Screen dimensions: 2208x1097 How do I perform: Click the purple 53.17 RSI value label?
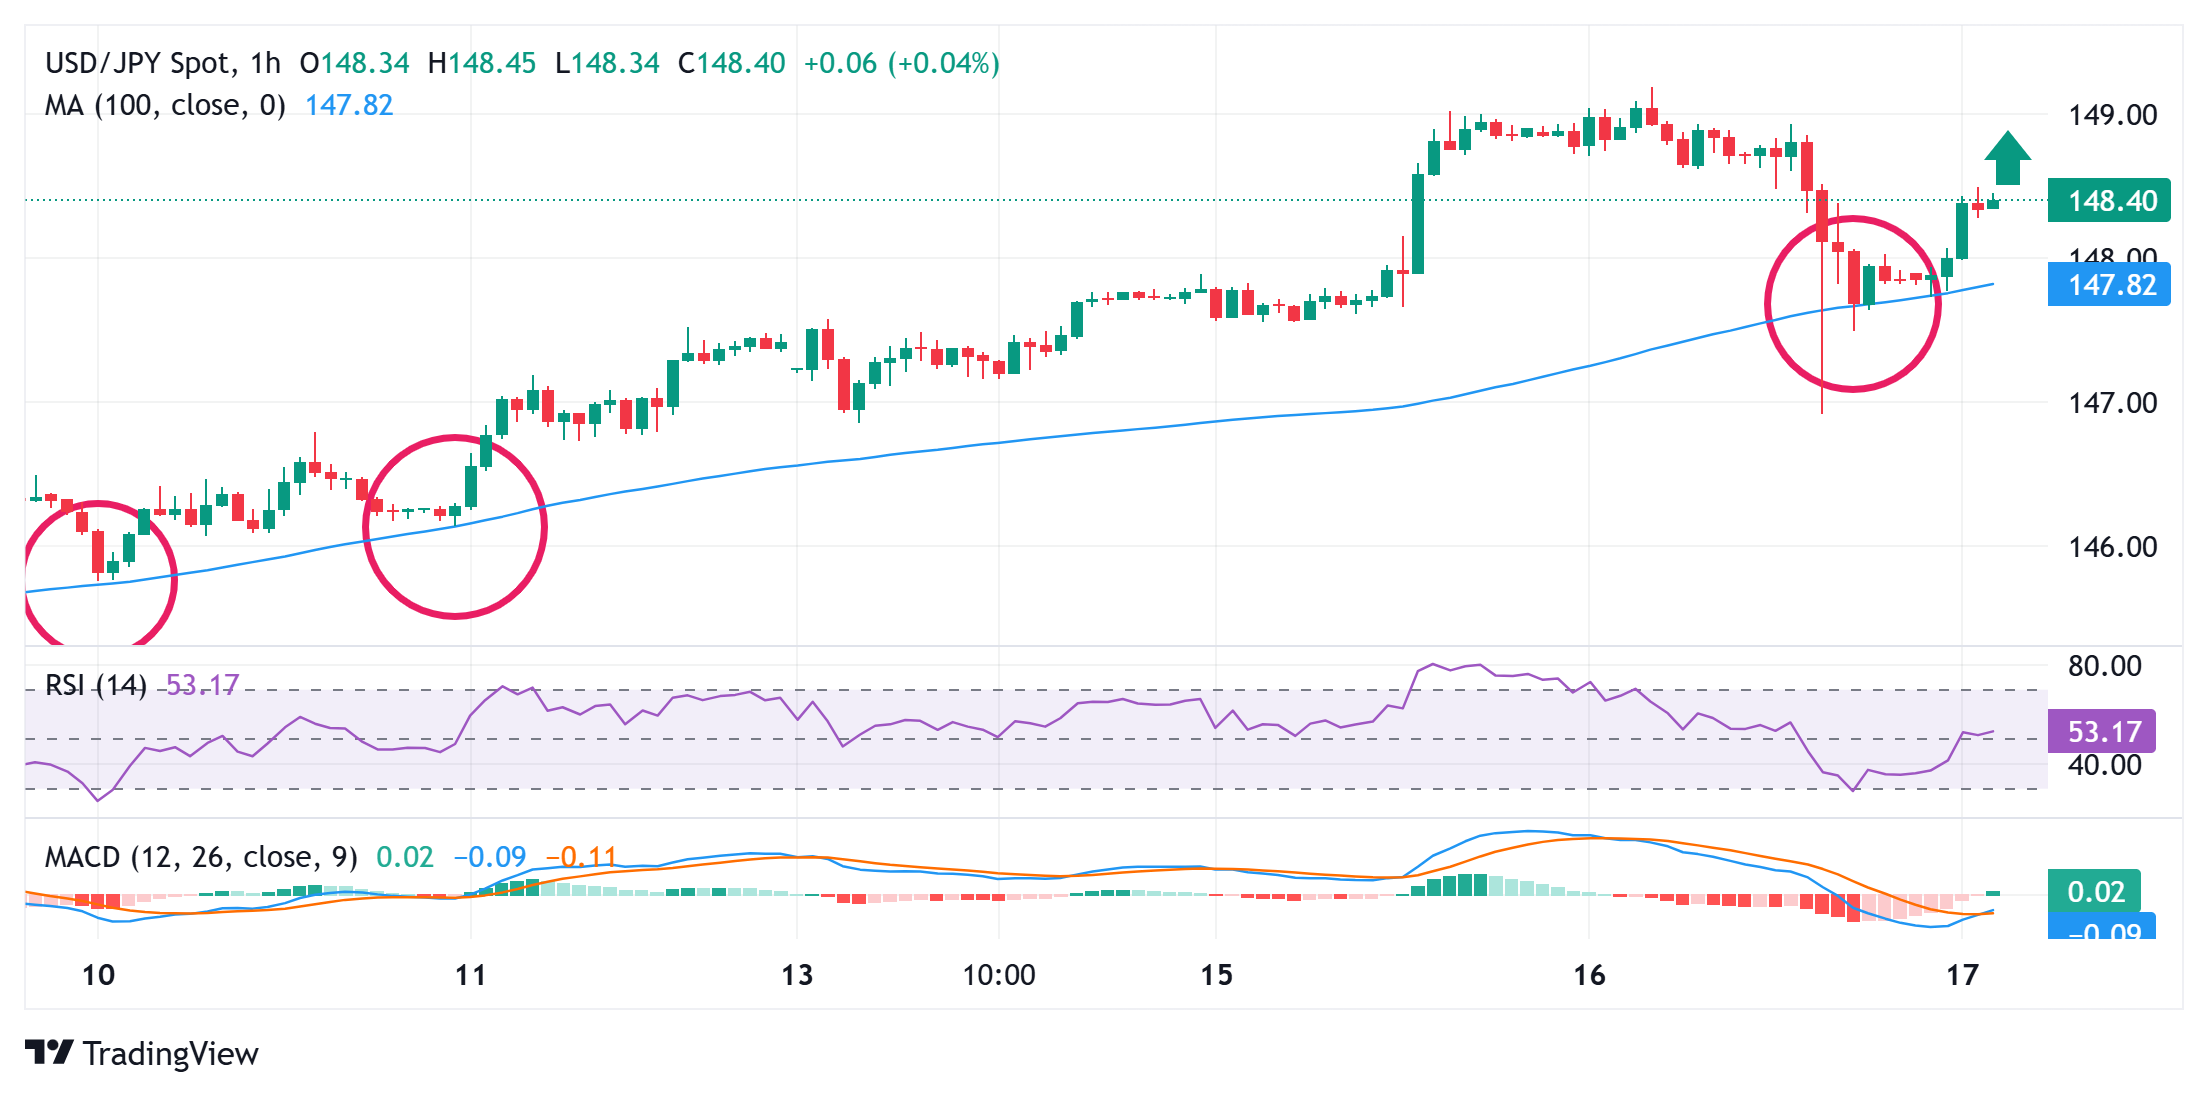[x=2101, y=731]
